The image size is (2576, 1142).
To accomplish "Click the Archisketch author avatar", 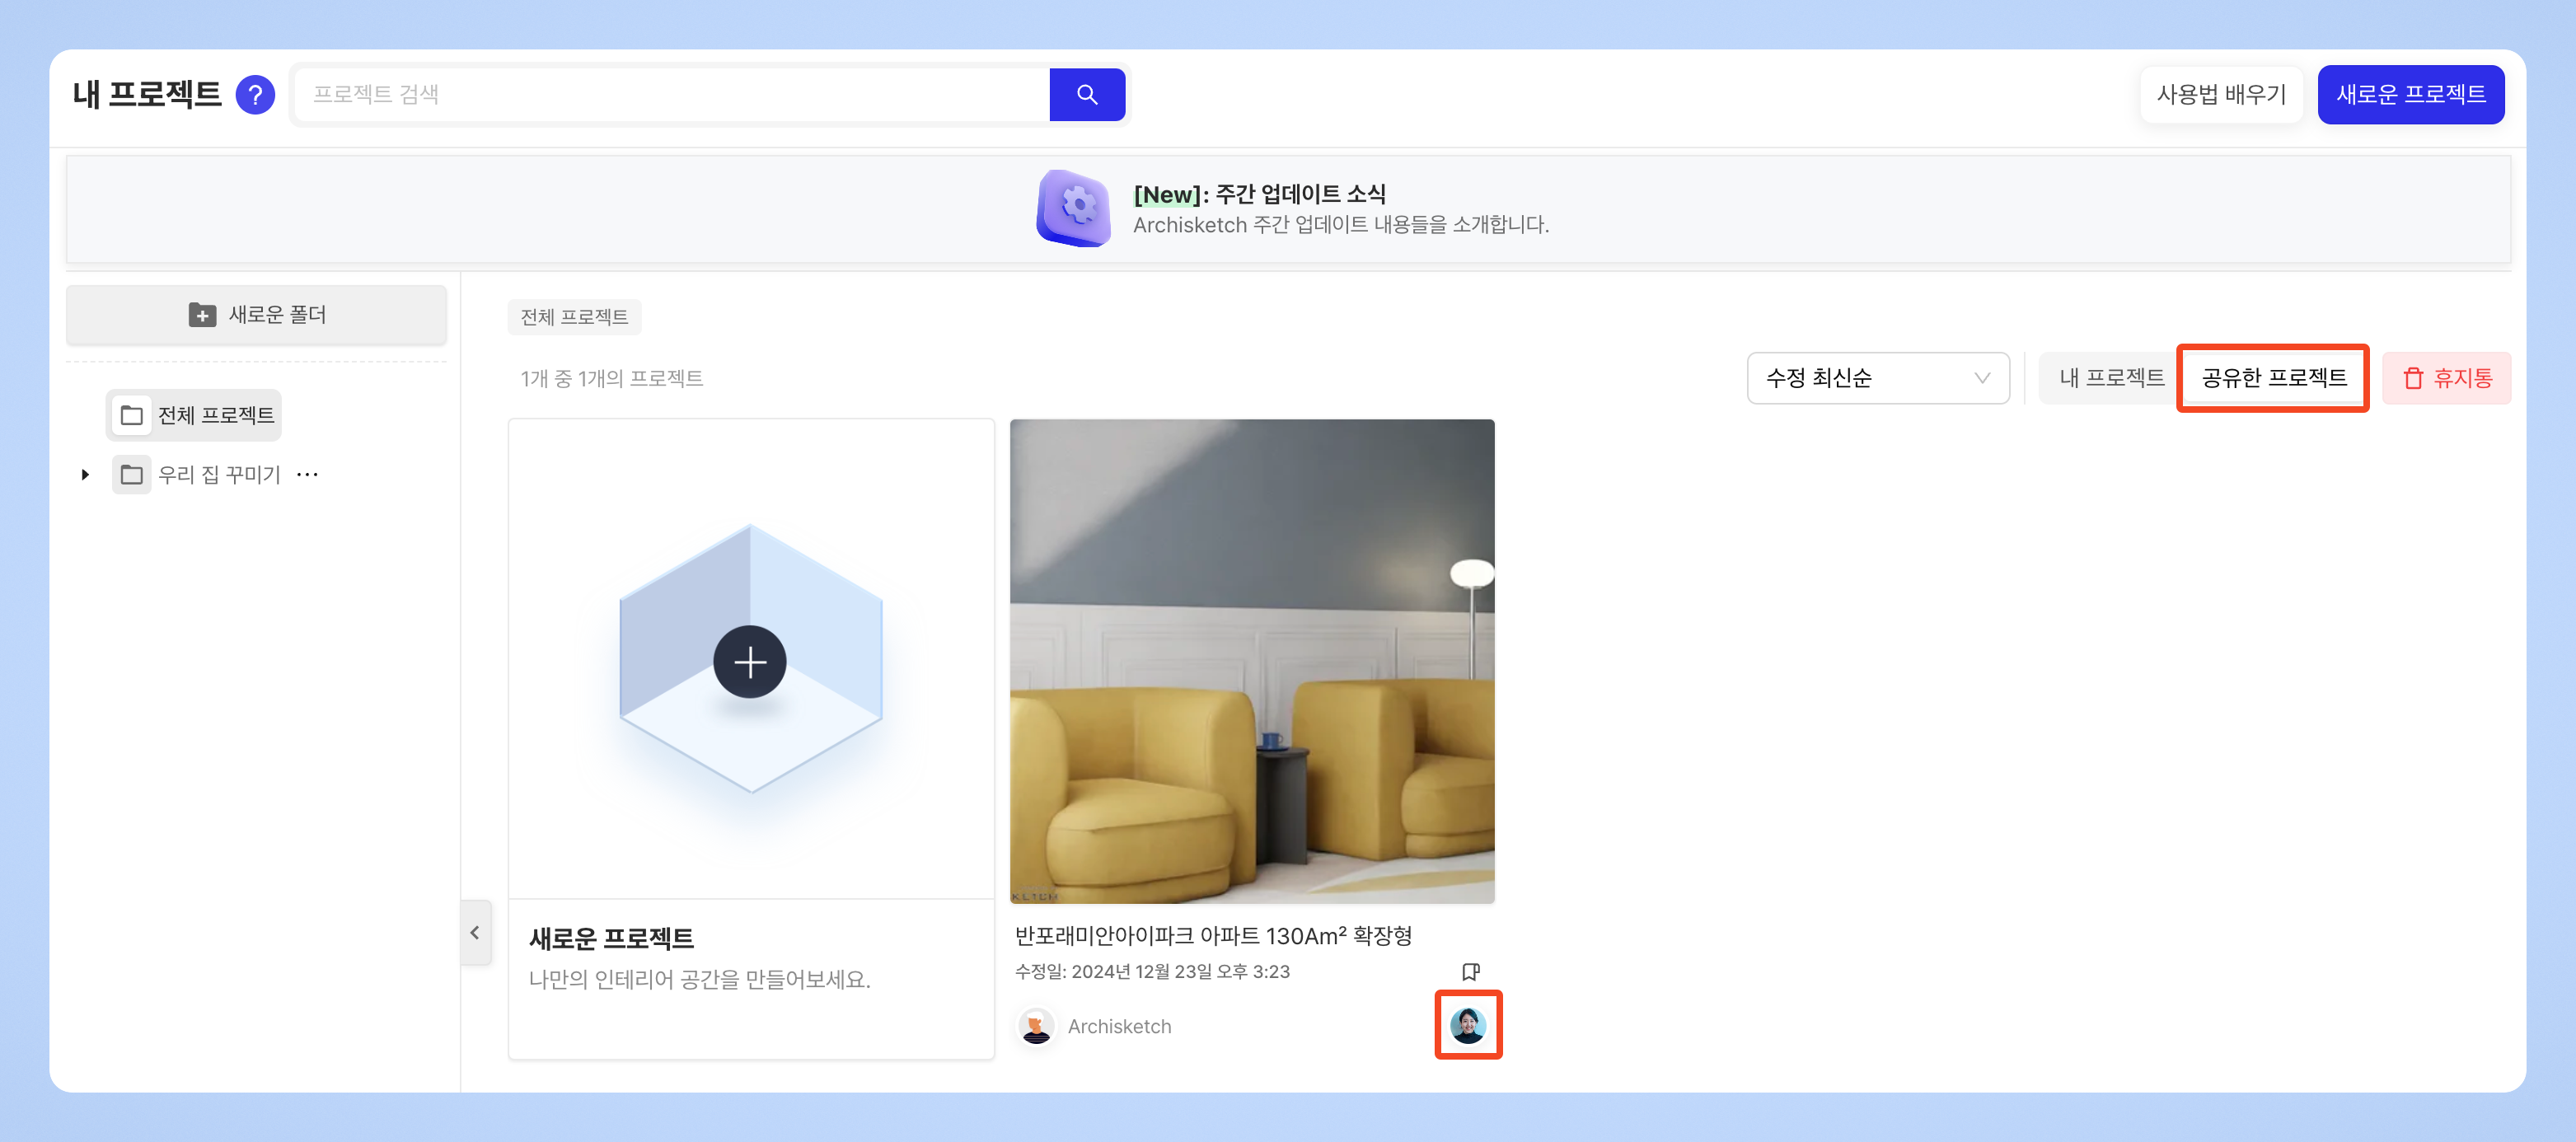I will point(1036,1026).
